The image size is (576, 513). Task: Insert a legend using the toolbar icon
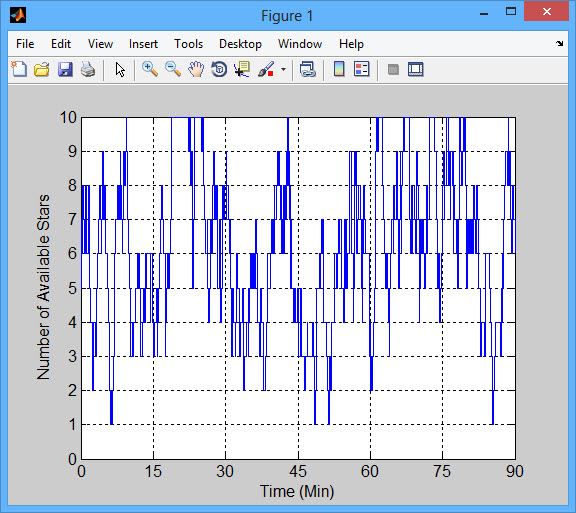361,69
